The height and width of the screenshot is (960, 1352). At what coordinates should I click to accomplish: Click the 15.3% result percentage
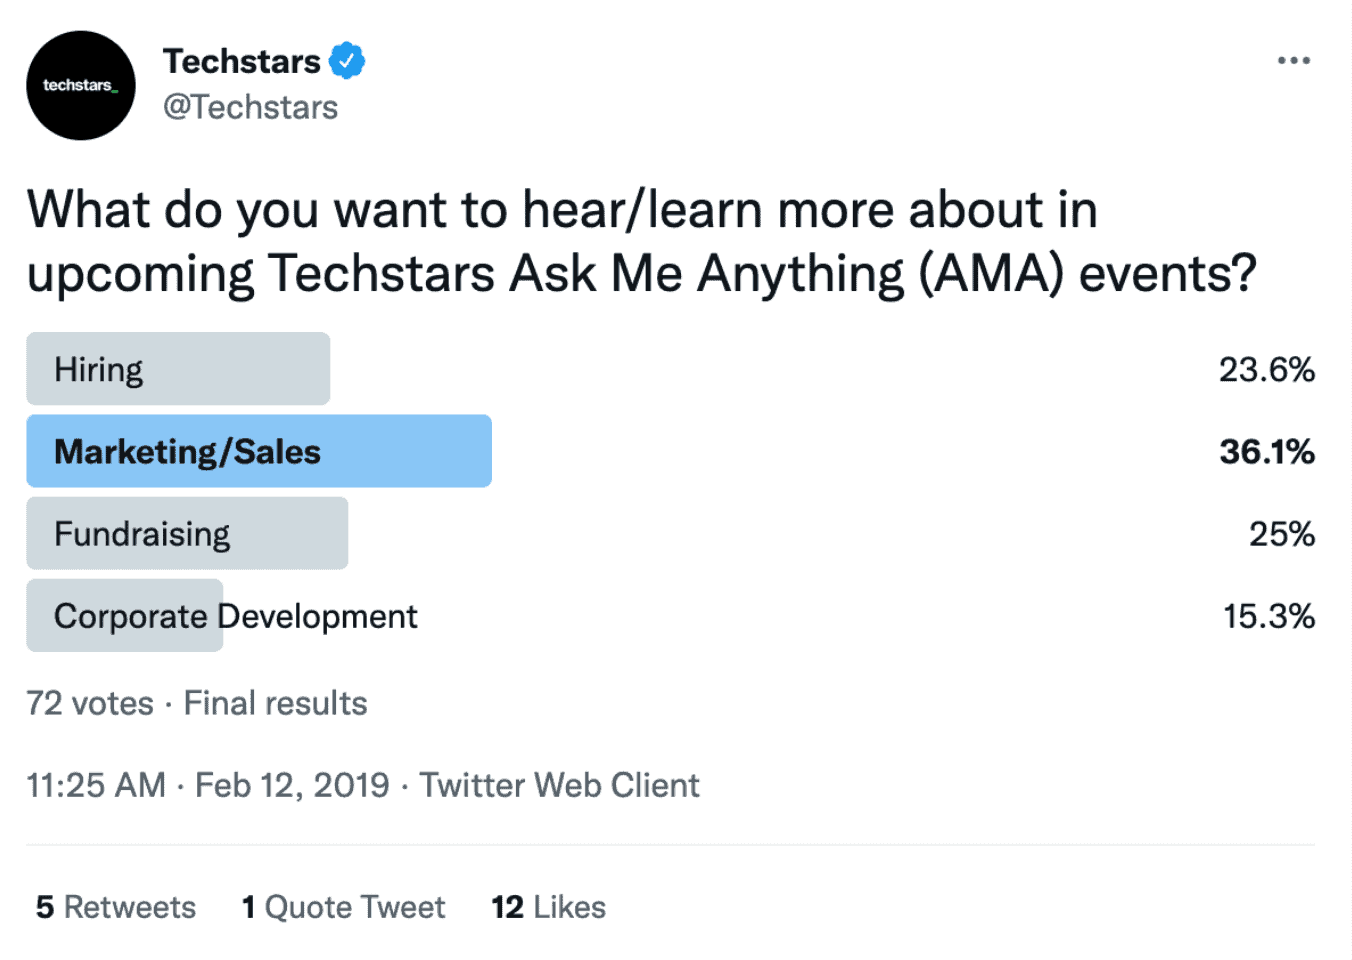(1268, 616)
